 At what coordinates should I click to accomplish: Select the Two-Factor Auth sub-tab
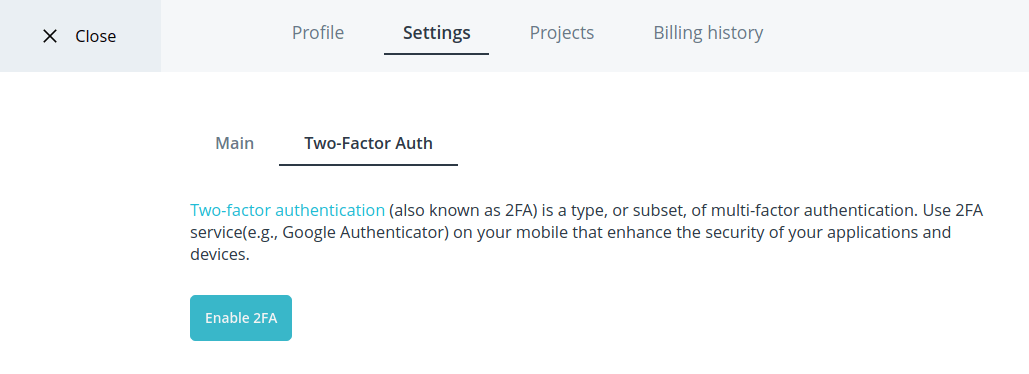coord(368,143)
